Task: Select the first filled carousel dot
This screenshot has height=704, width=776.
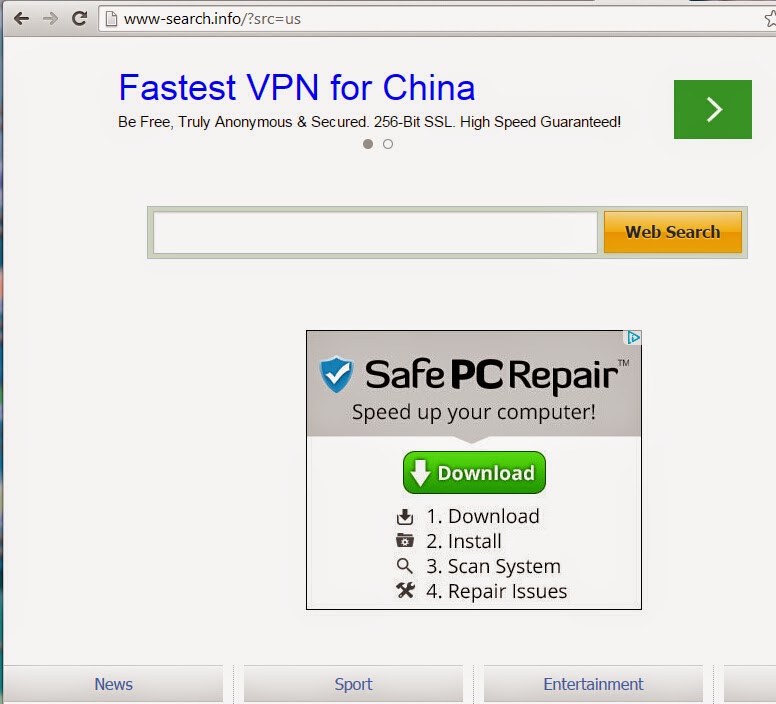Action: tap(368, 144)
